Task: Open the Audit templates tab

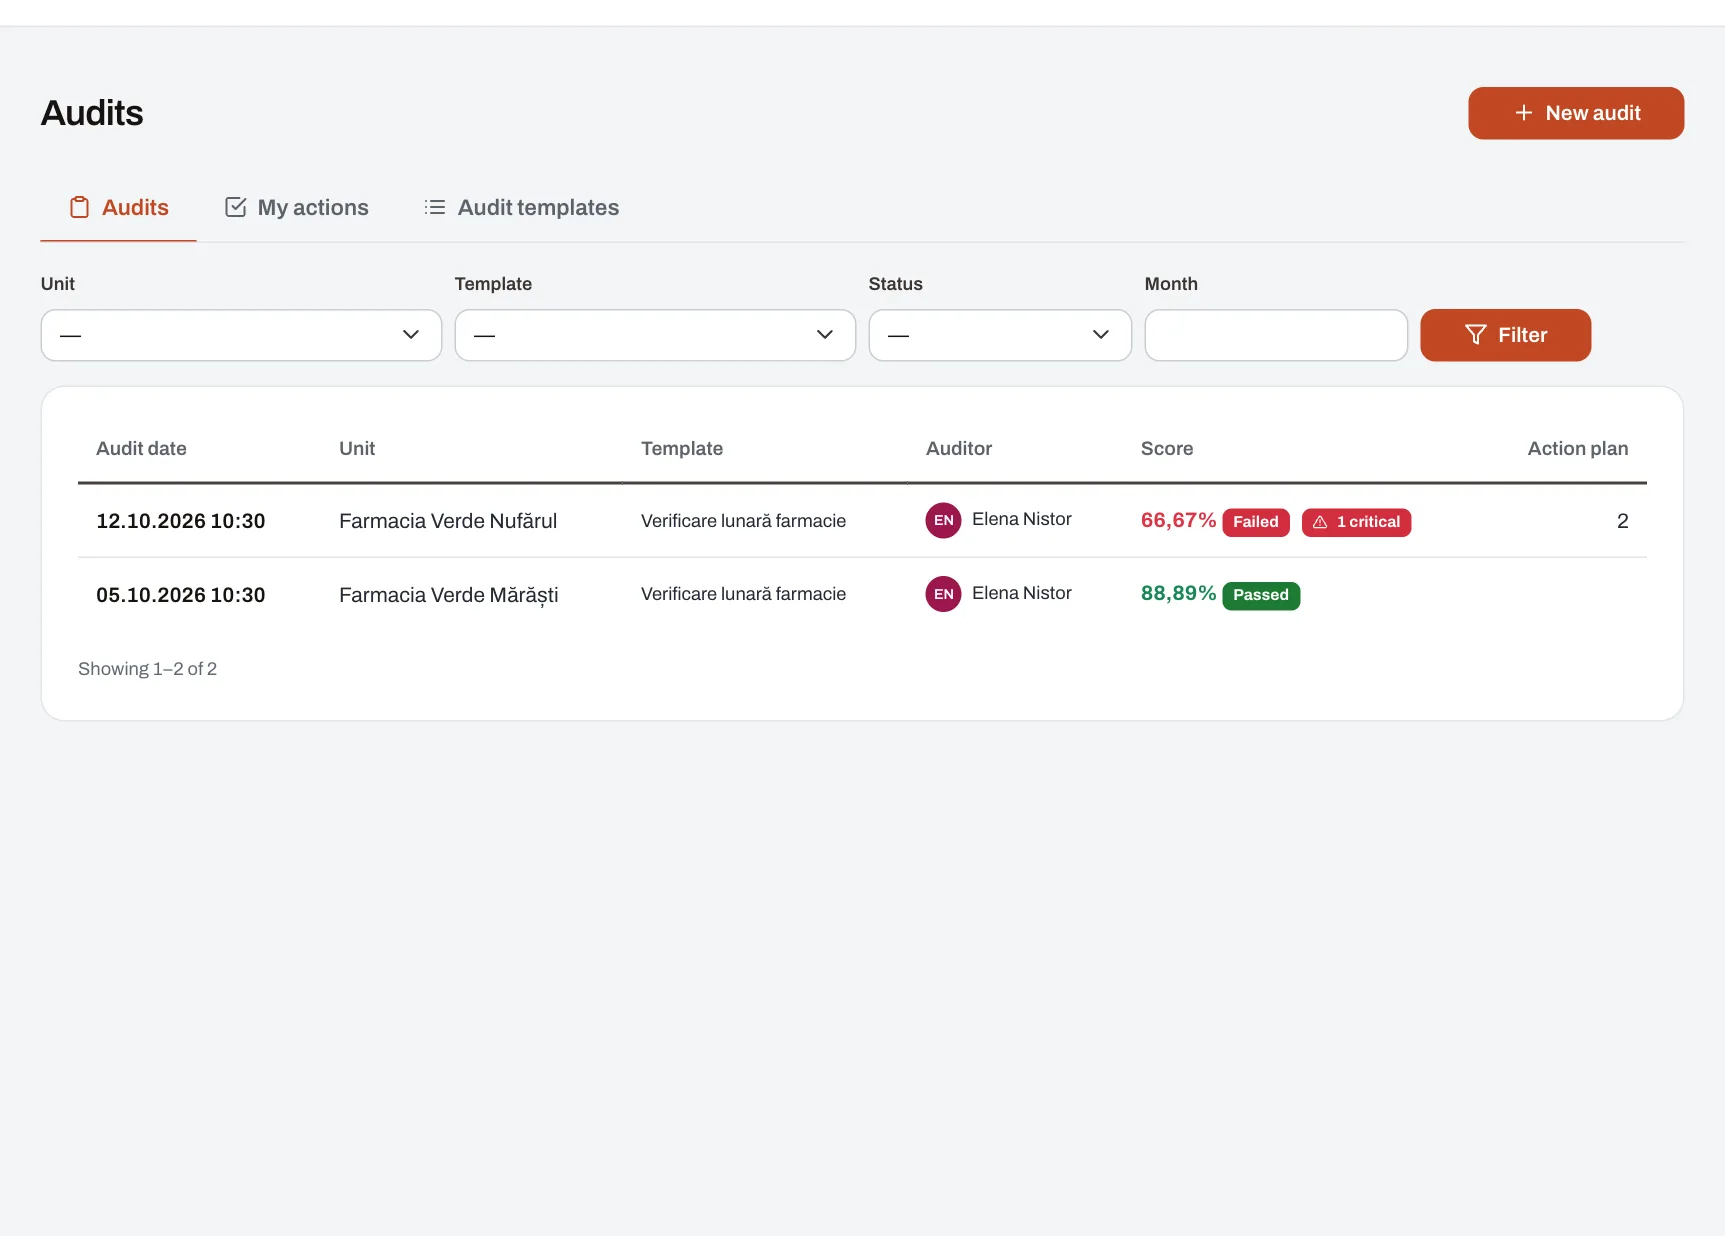Action: (x=522, y=207)
